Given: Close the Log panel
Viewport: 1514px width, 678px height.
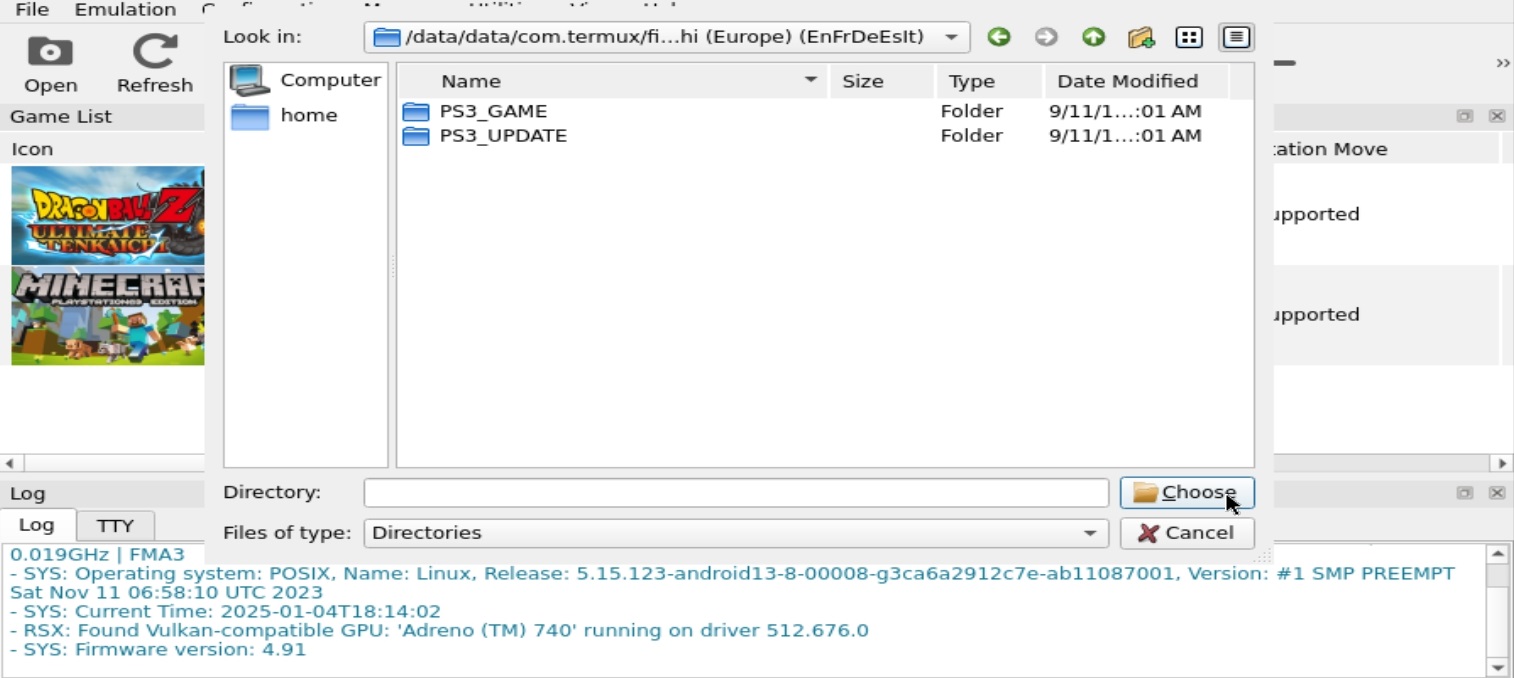Looking at the screenshot, I should tap(1497, 493).
